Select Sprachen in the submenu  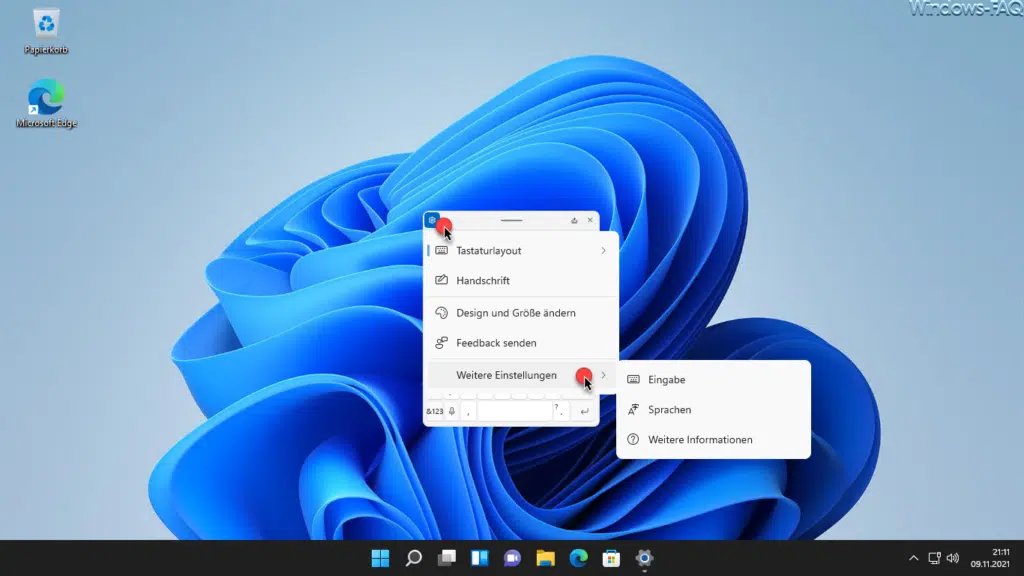[x=668, y=409]
